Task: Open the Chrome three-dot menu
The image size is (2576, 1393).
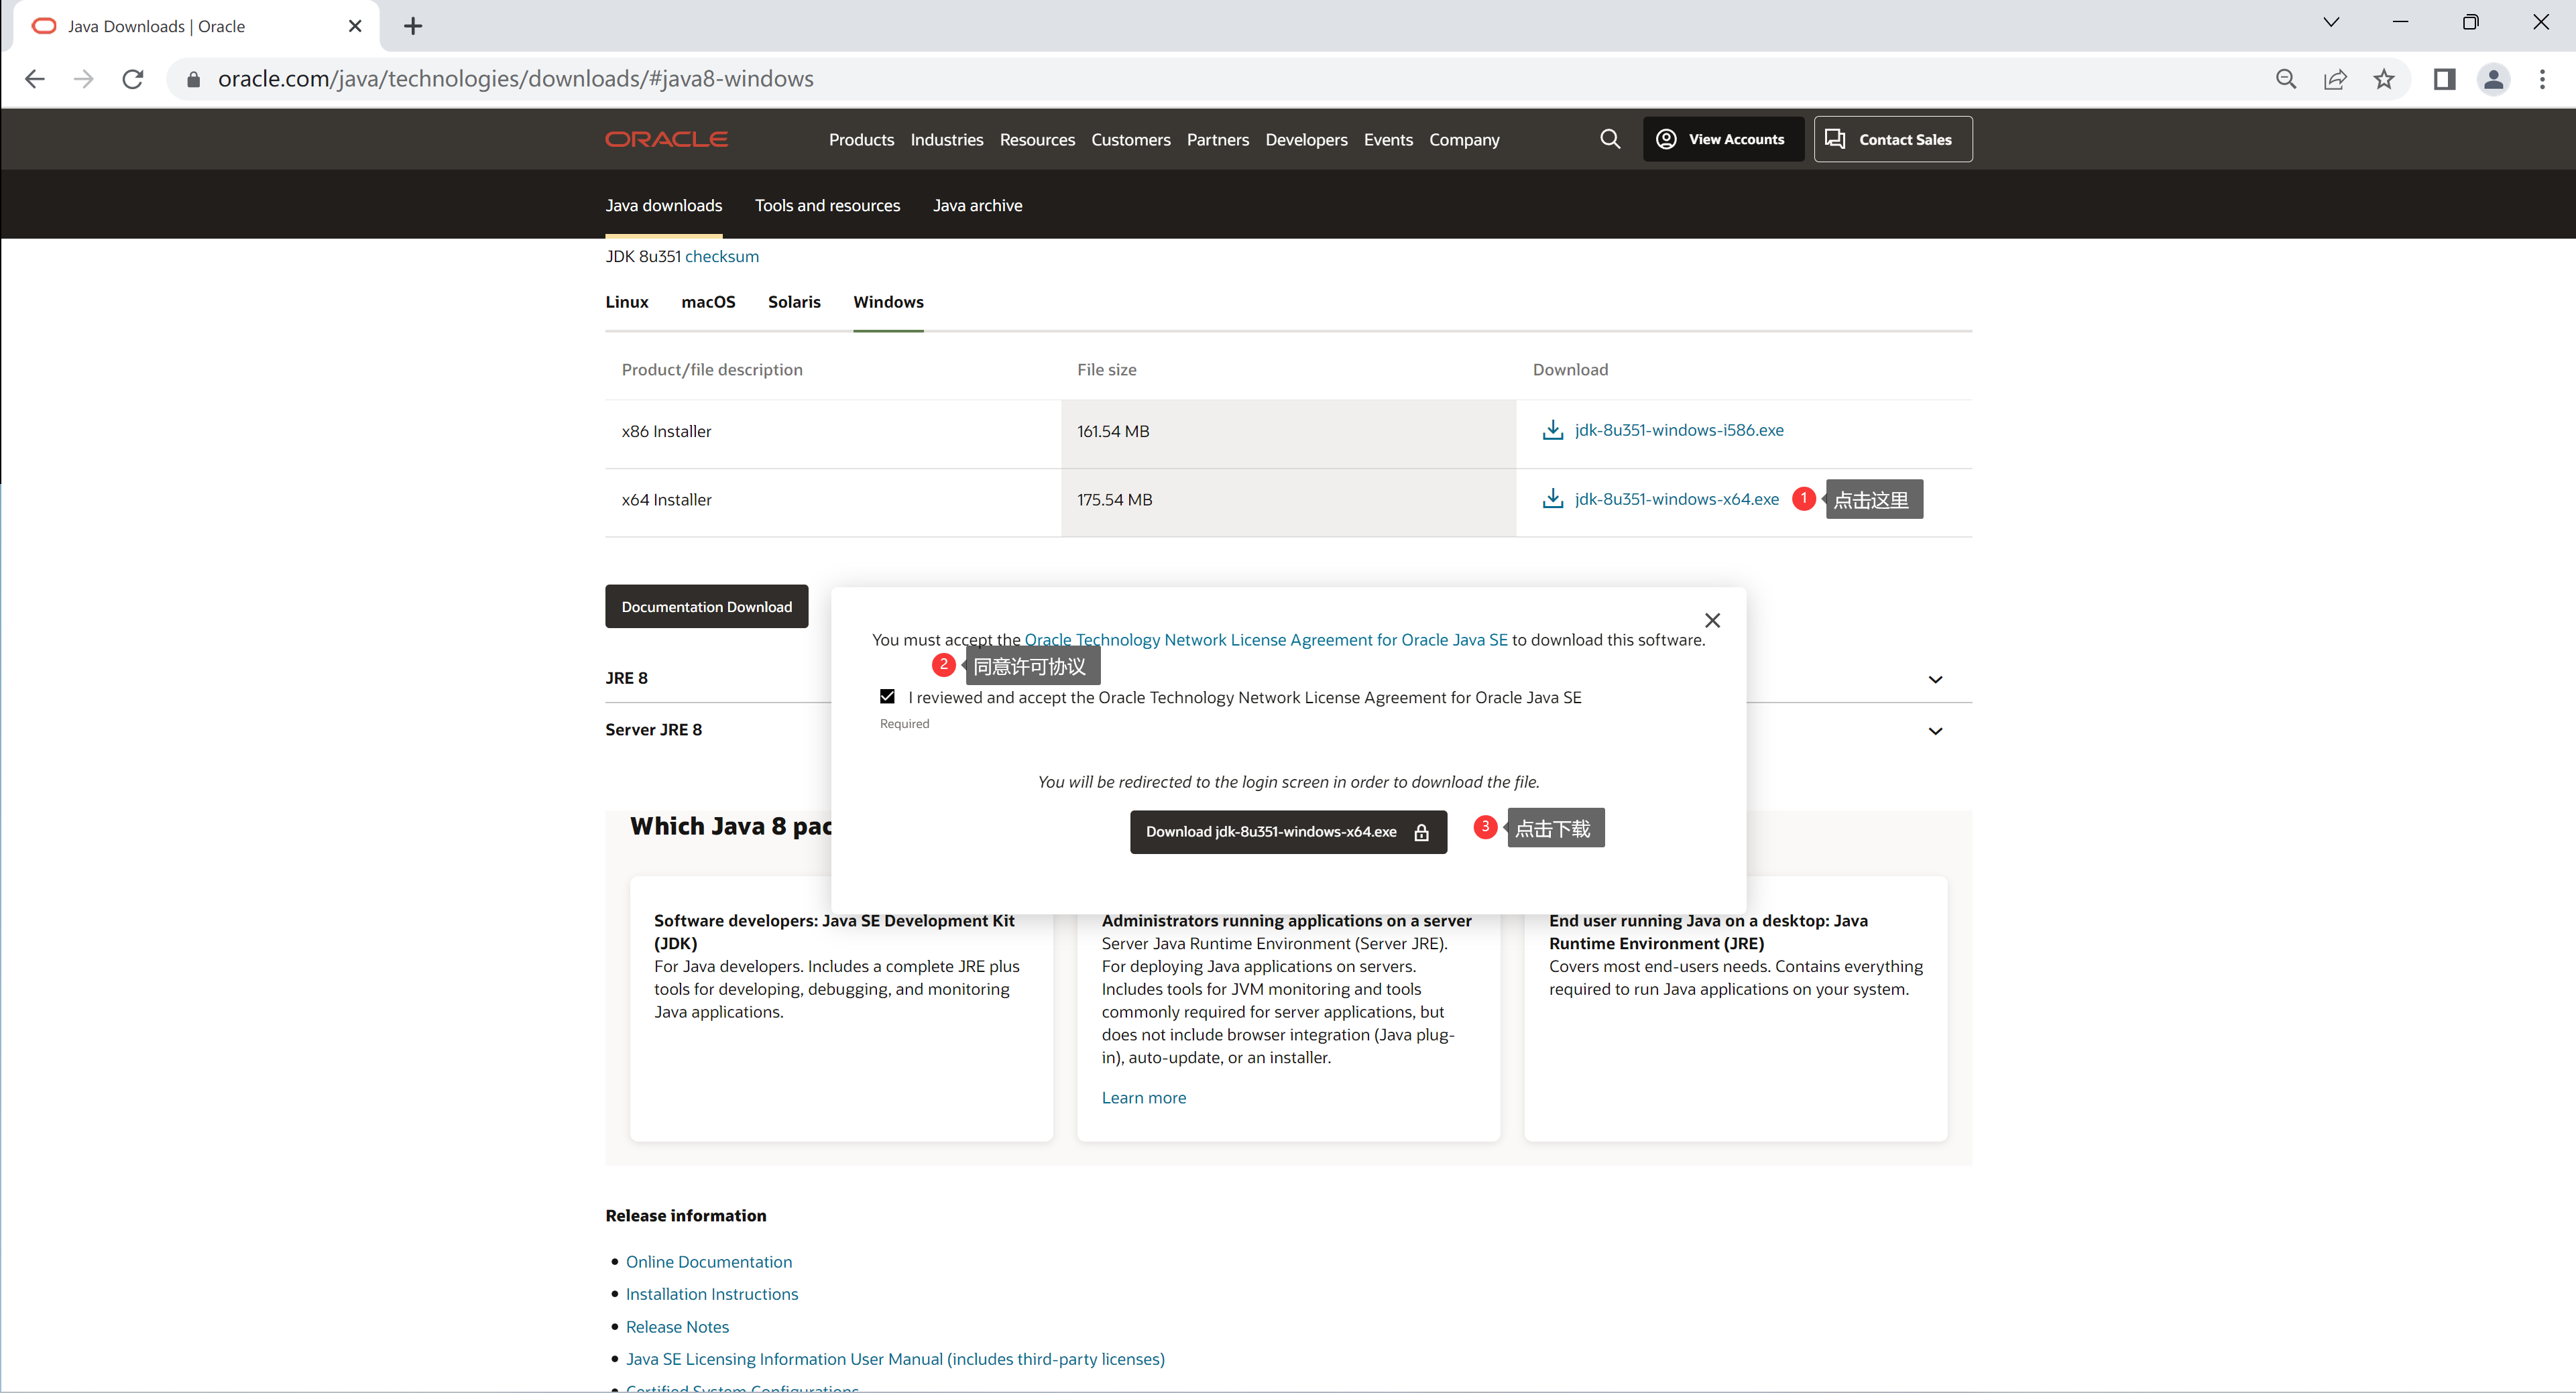Action: (2542, 79)
